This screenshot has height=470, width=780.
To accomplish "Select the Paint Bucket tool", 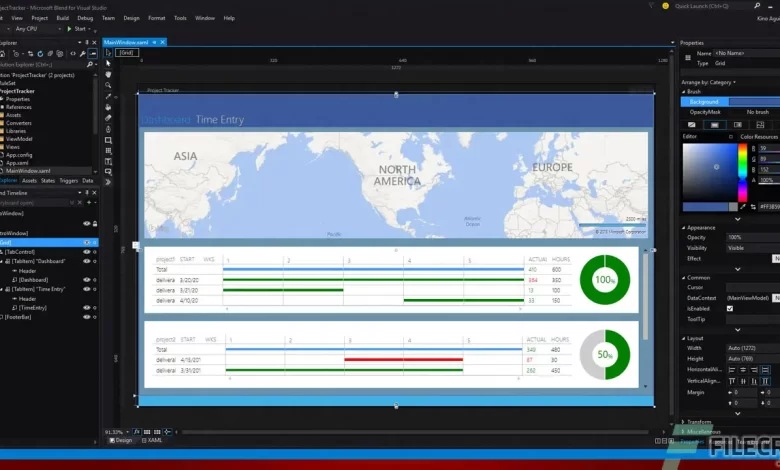I will pos(108,107).
